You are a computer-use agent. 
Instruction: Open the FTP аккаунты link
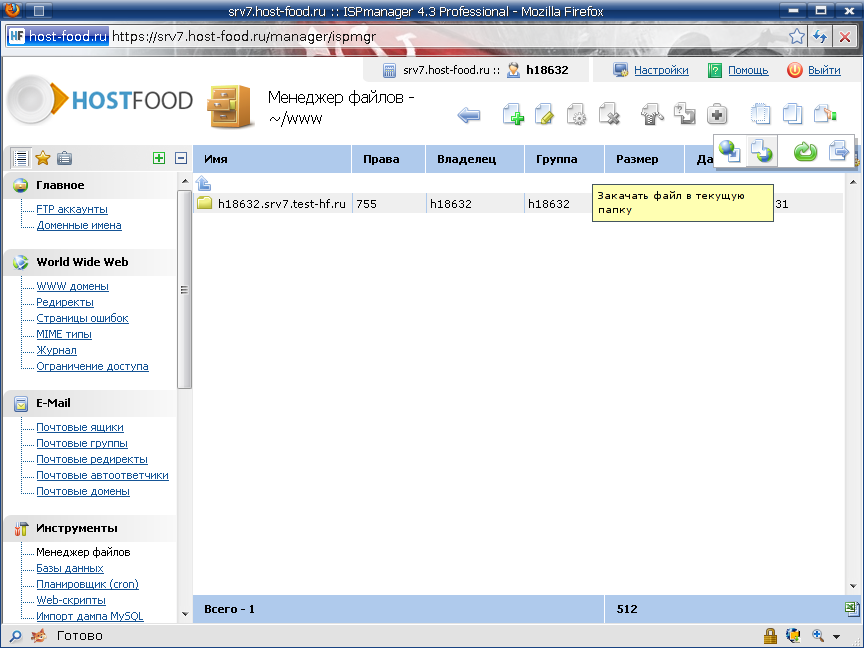(x=72, y=210)
